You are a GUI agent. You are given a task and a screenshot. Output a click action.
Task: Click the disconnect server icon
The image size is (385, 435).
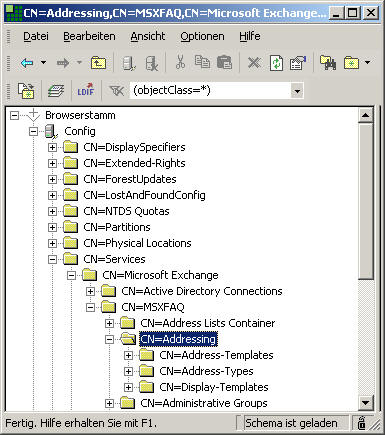click(152, 63)
